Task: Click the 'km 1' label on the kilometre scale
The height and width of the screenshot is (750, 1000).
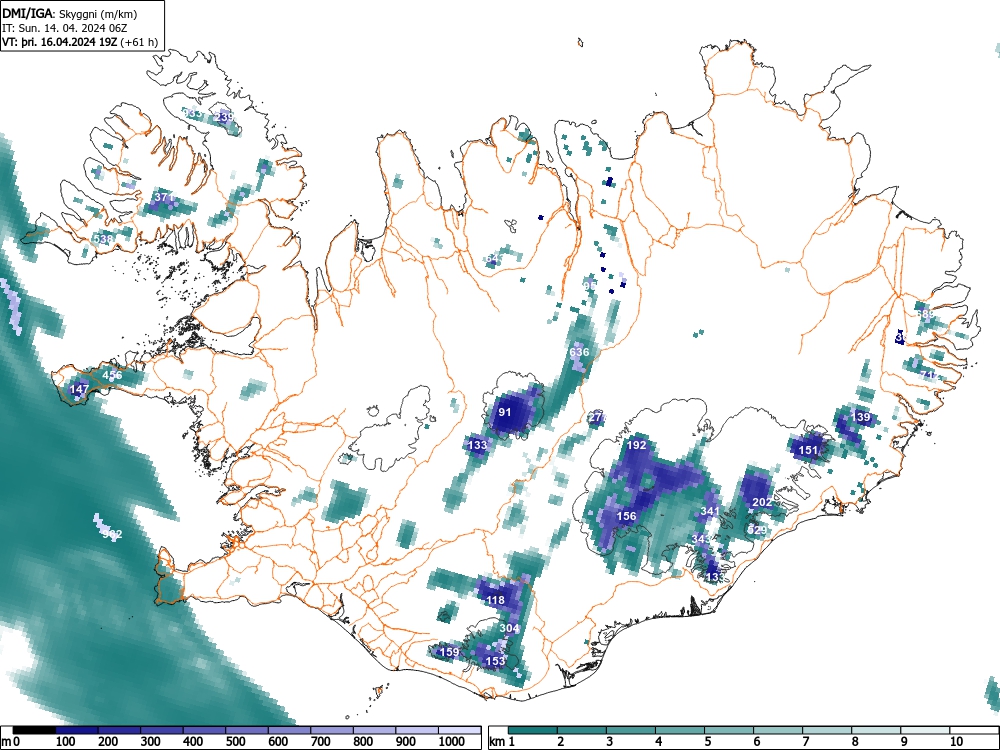Action: (503, 742)
